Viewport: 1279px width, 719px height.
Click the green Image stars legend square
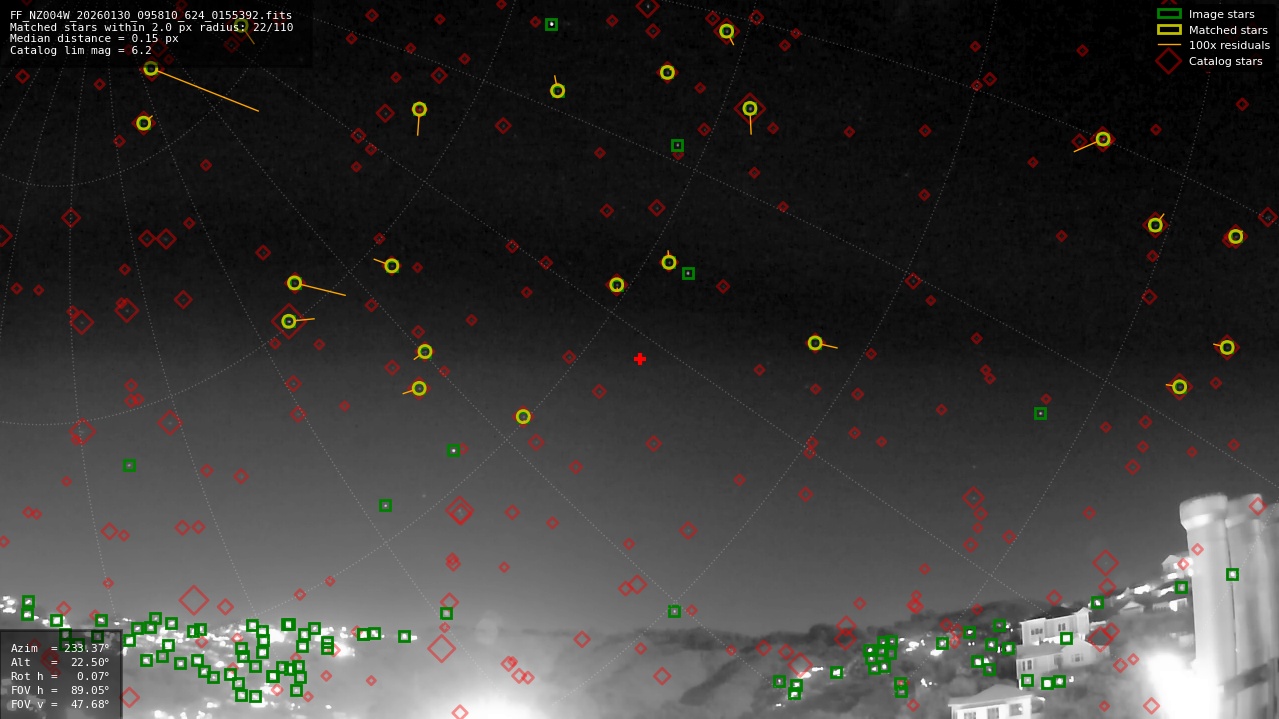1168,14
